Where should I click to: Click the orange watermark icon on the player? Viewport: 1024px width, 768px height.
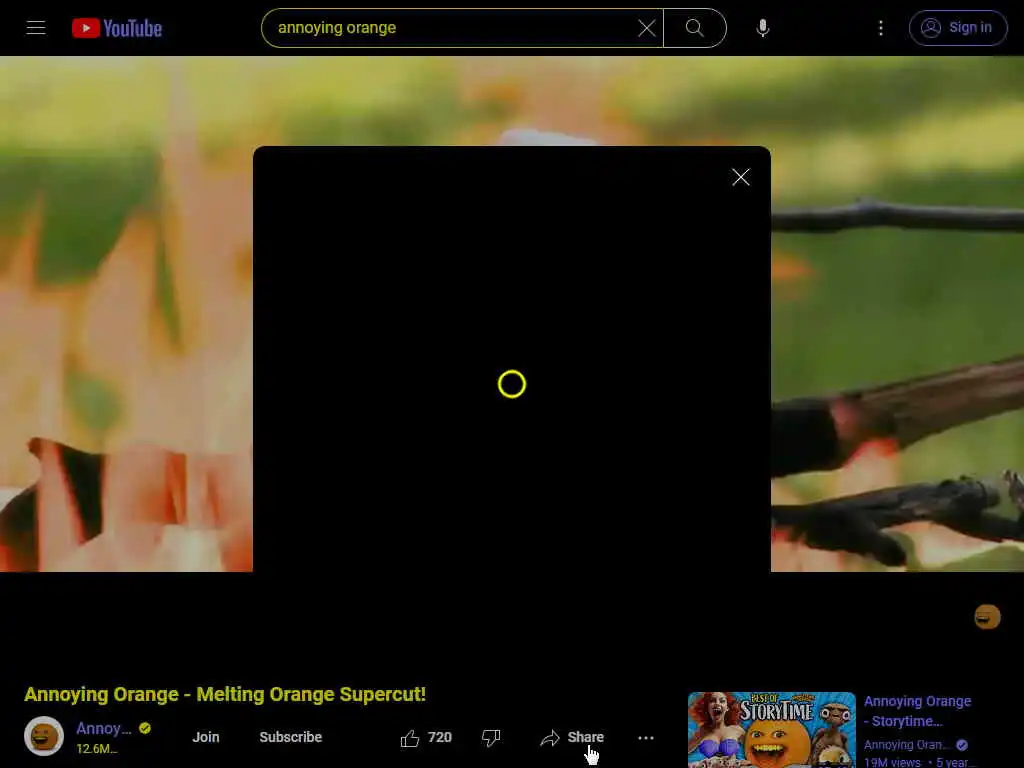coord(987,616)
